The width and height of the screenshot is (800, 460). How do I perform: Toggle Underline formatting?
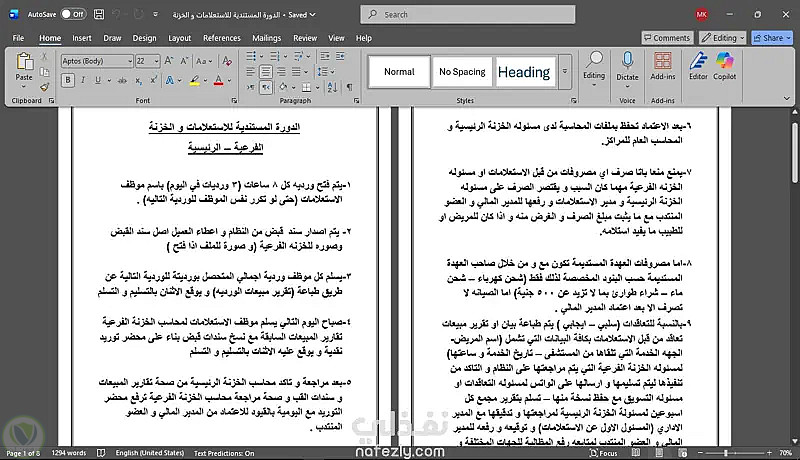[97, 80]
